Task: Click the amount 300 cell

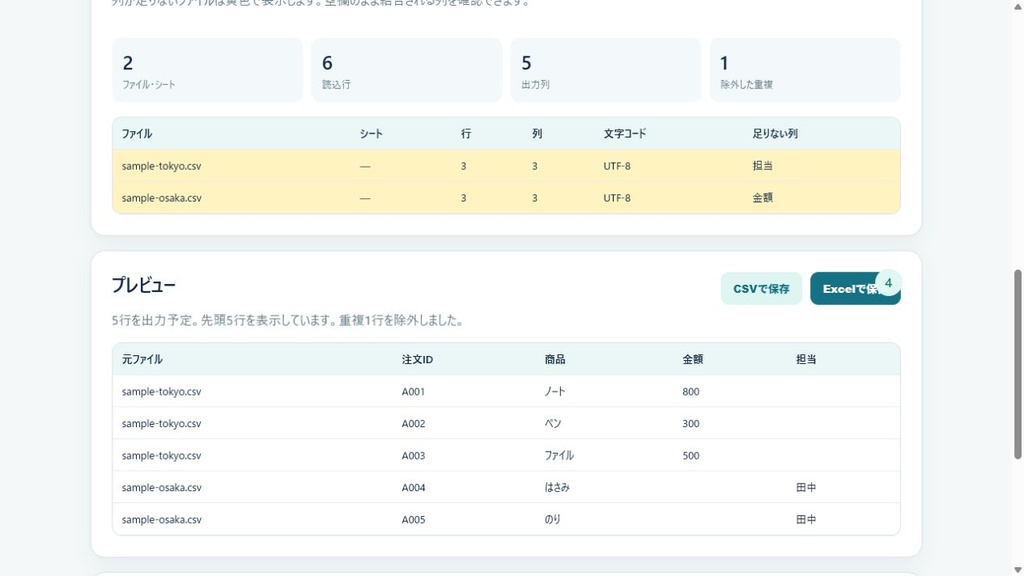Action: click(x=691, y=424)
